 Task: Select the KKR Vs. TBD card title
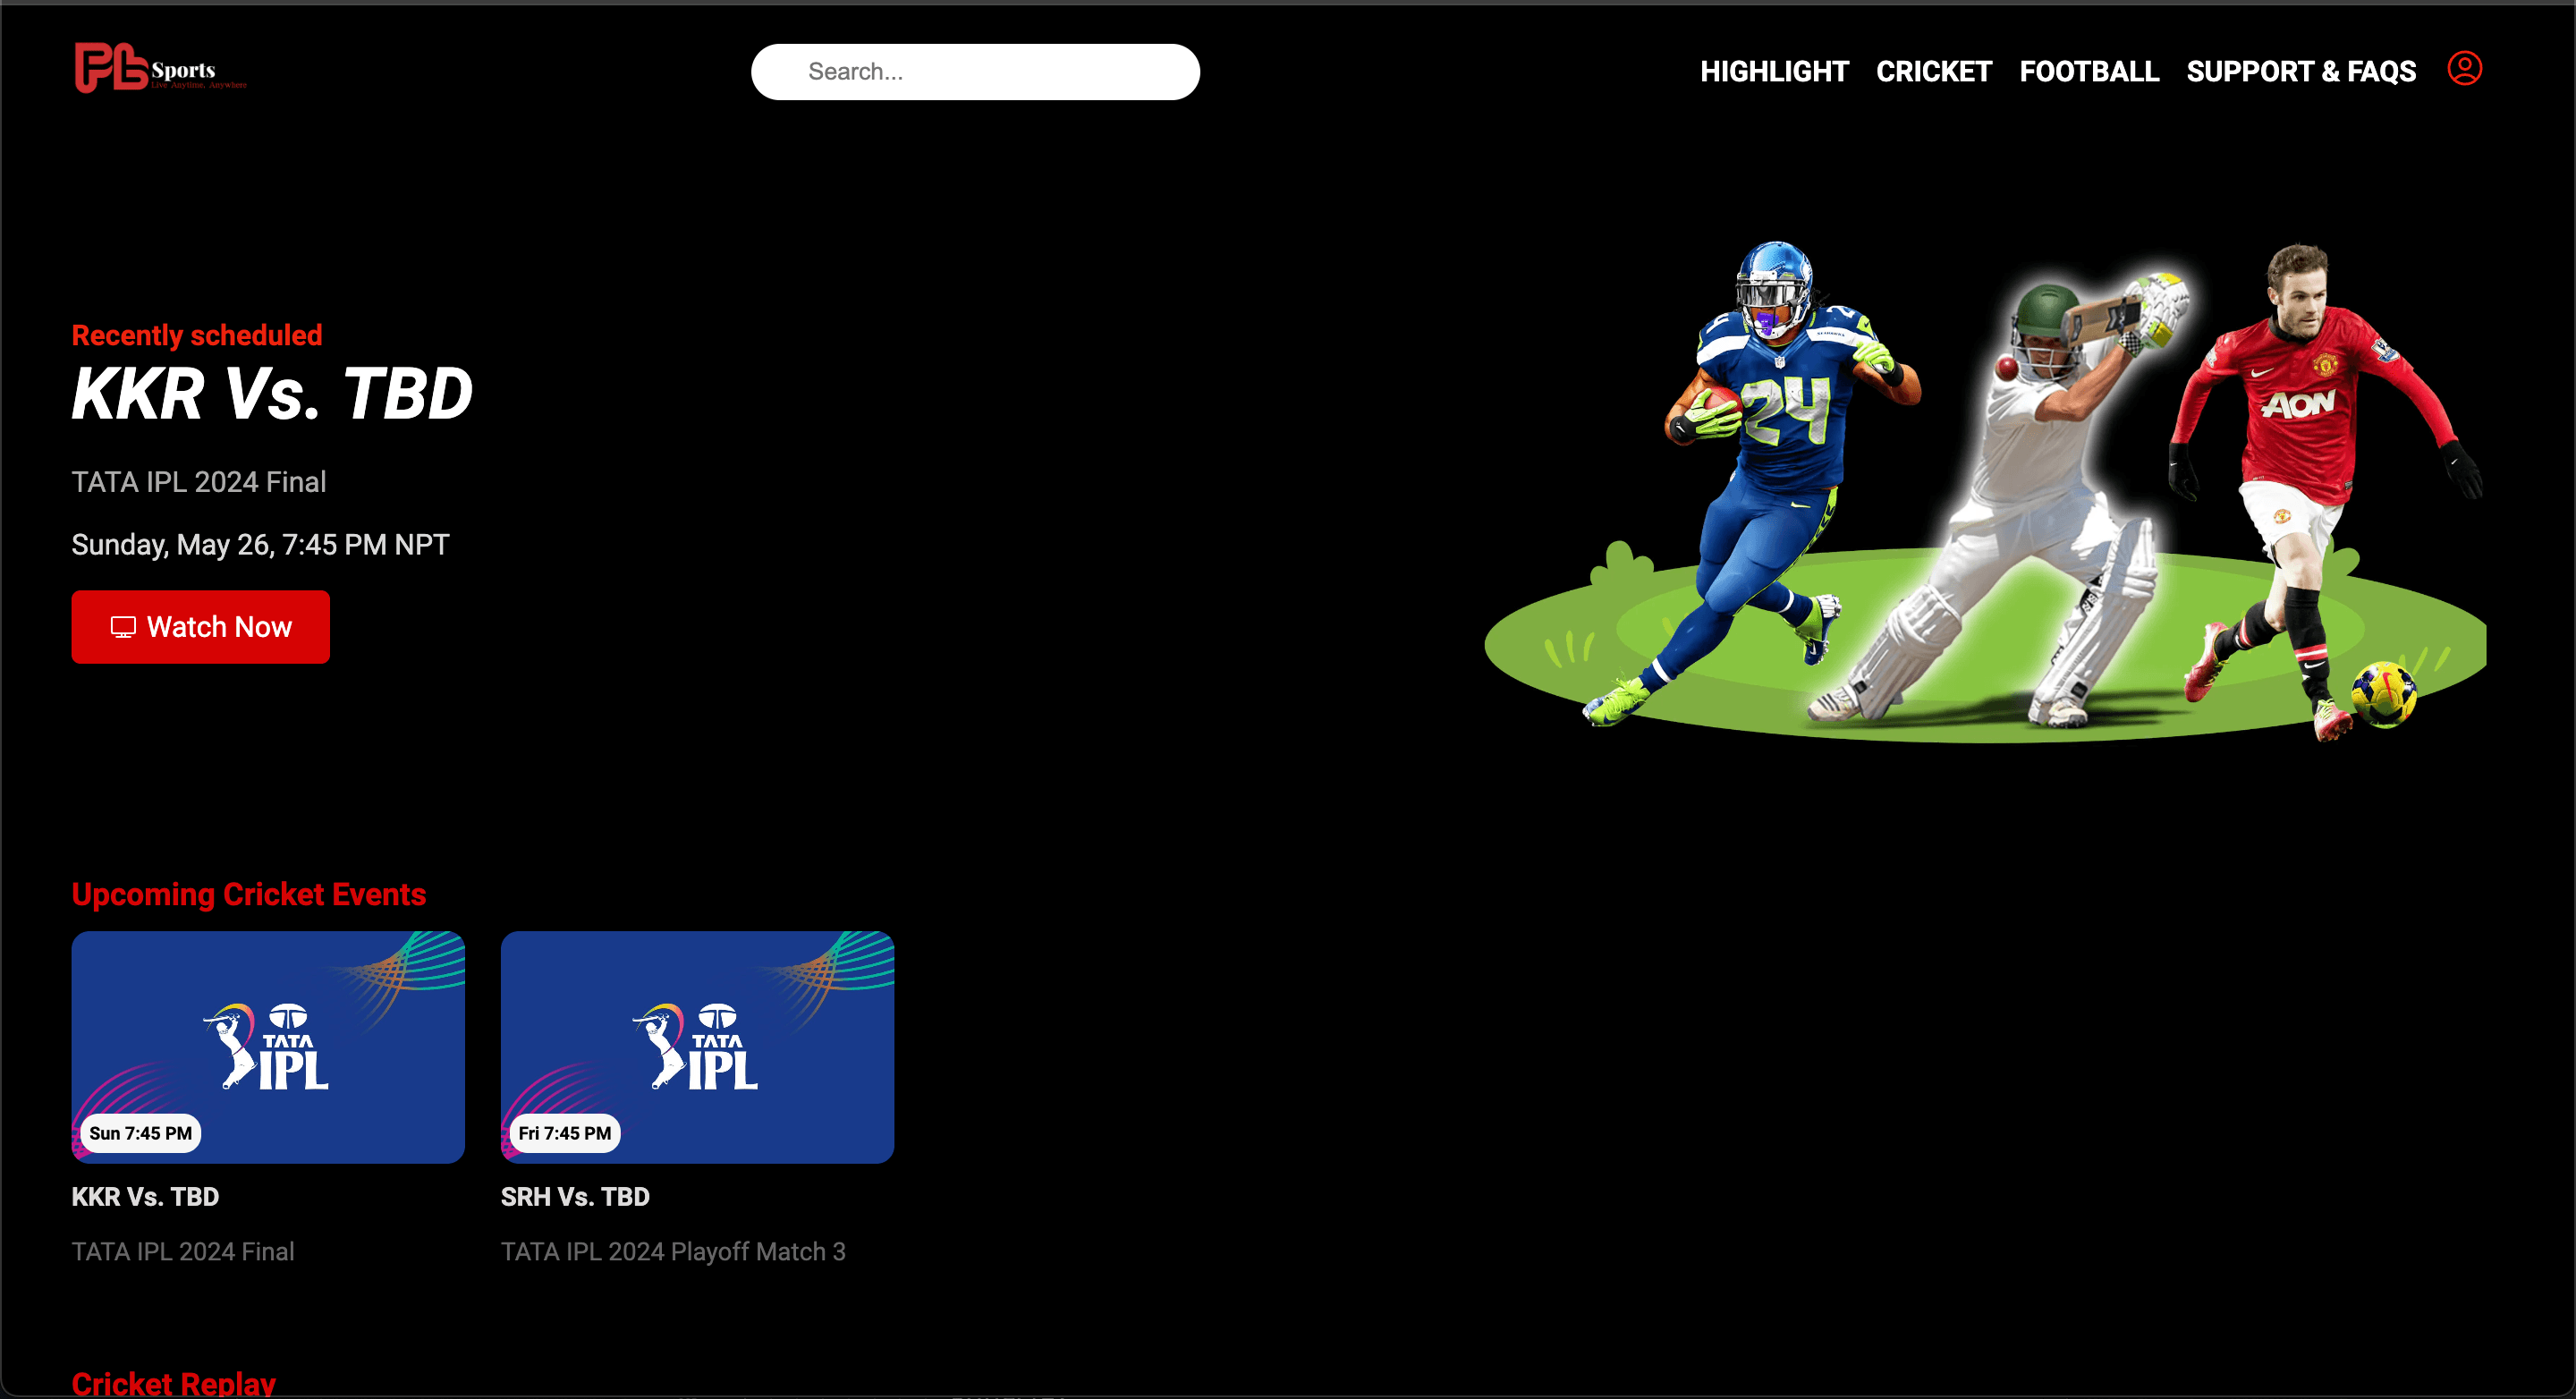(x=145, y=1196)
